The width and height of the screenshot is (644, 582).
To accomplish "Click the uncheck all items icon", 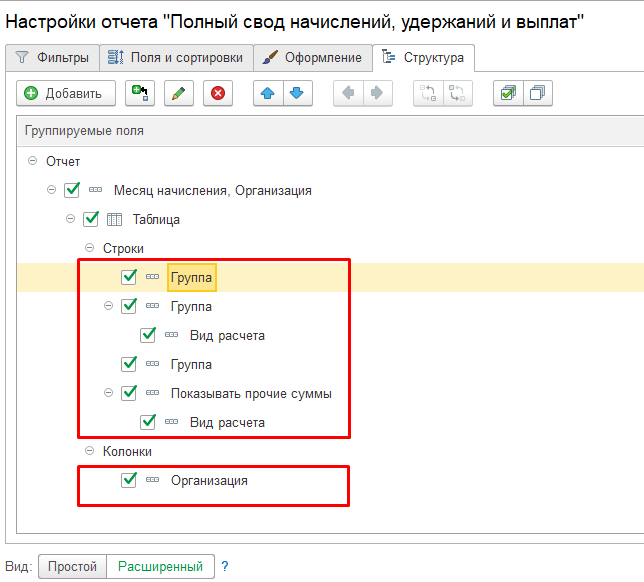I will click(537, 94).
